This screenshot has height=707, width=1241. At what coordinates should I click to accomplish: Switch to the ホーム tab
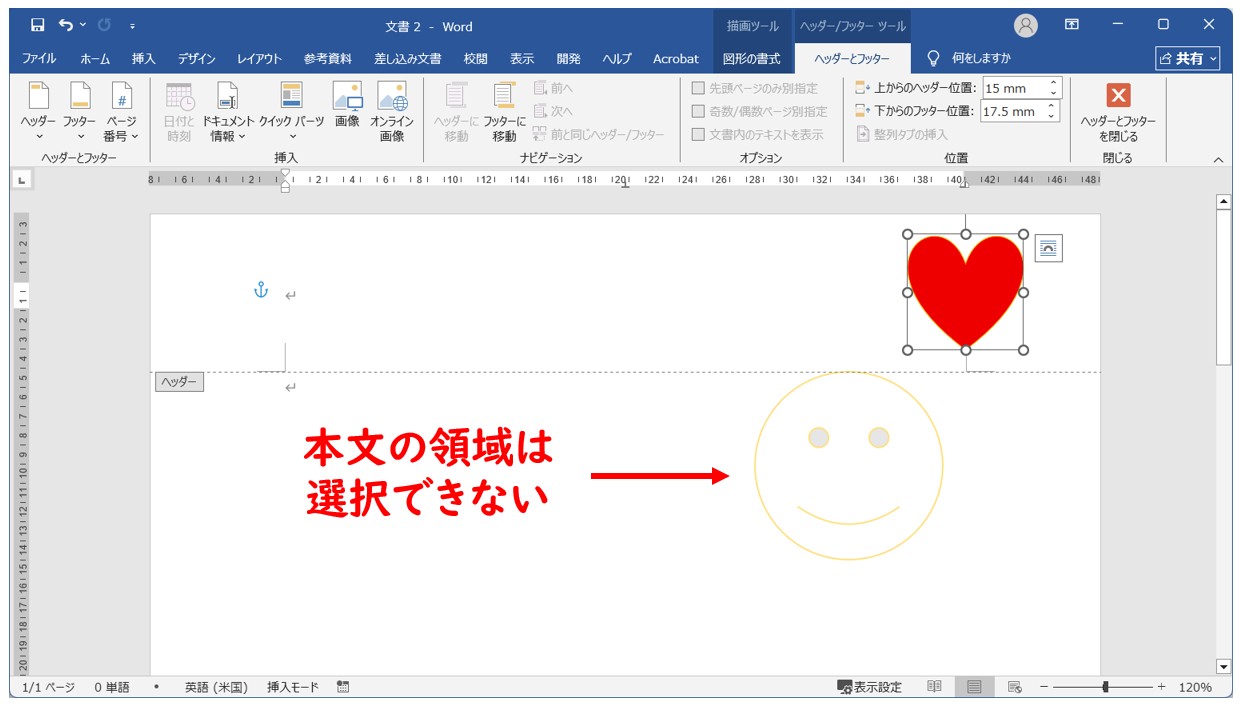[95, 58]
